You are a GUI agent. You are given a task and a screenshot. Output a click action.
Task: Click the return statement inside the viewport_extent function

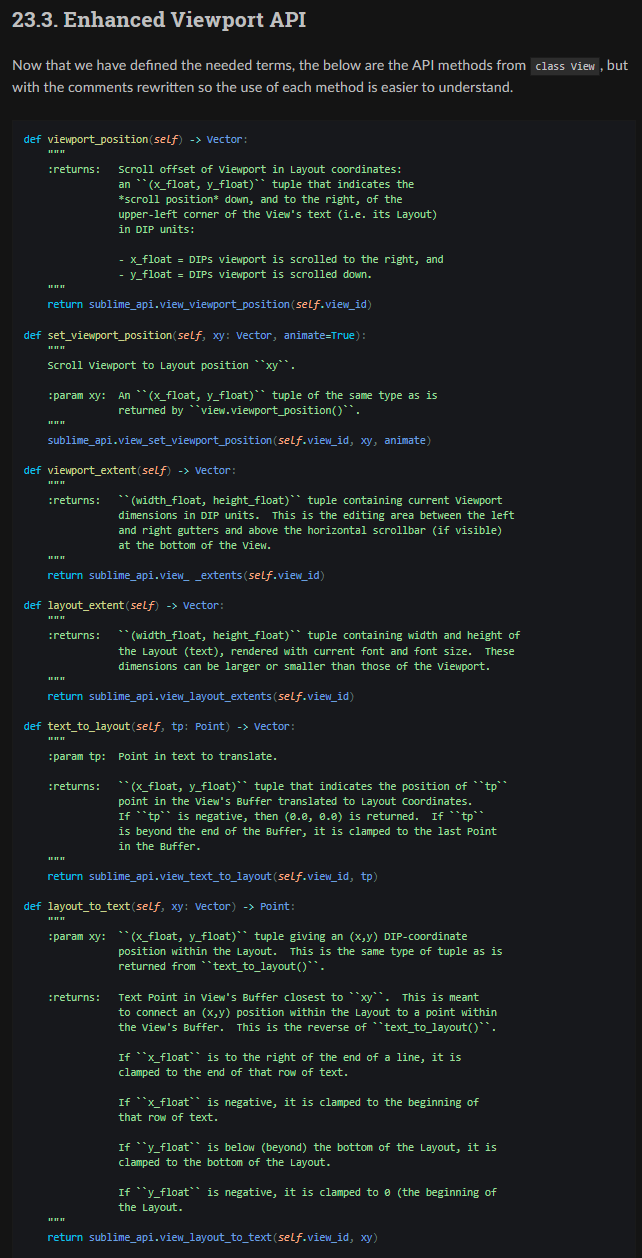186,575
